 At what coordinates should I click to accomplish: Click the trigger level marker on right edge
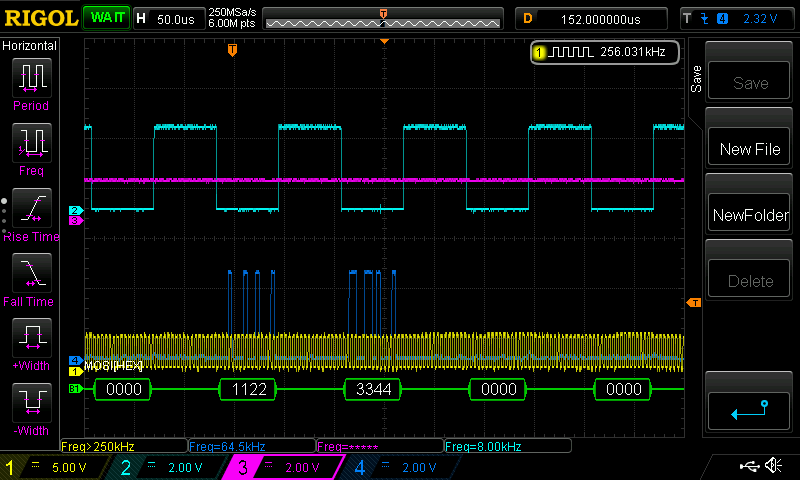click(x=693, y=303)
